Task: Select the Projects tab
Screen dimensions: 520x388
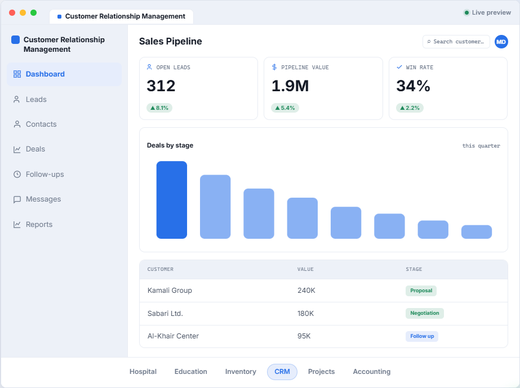Action: [321, 371]
